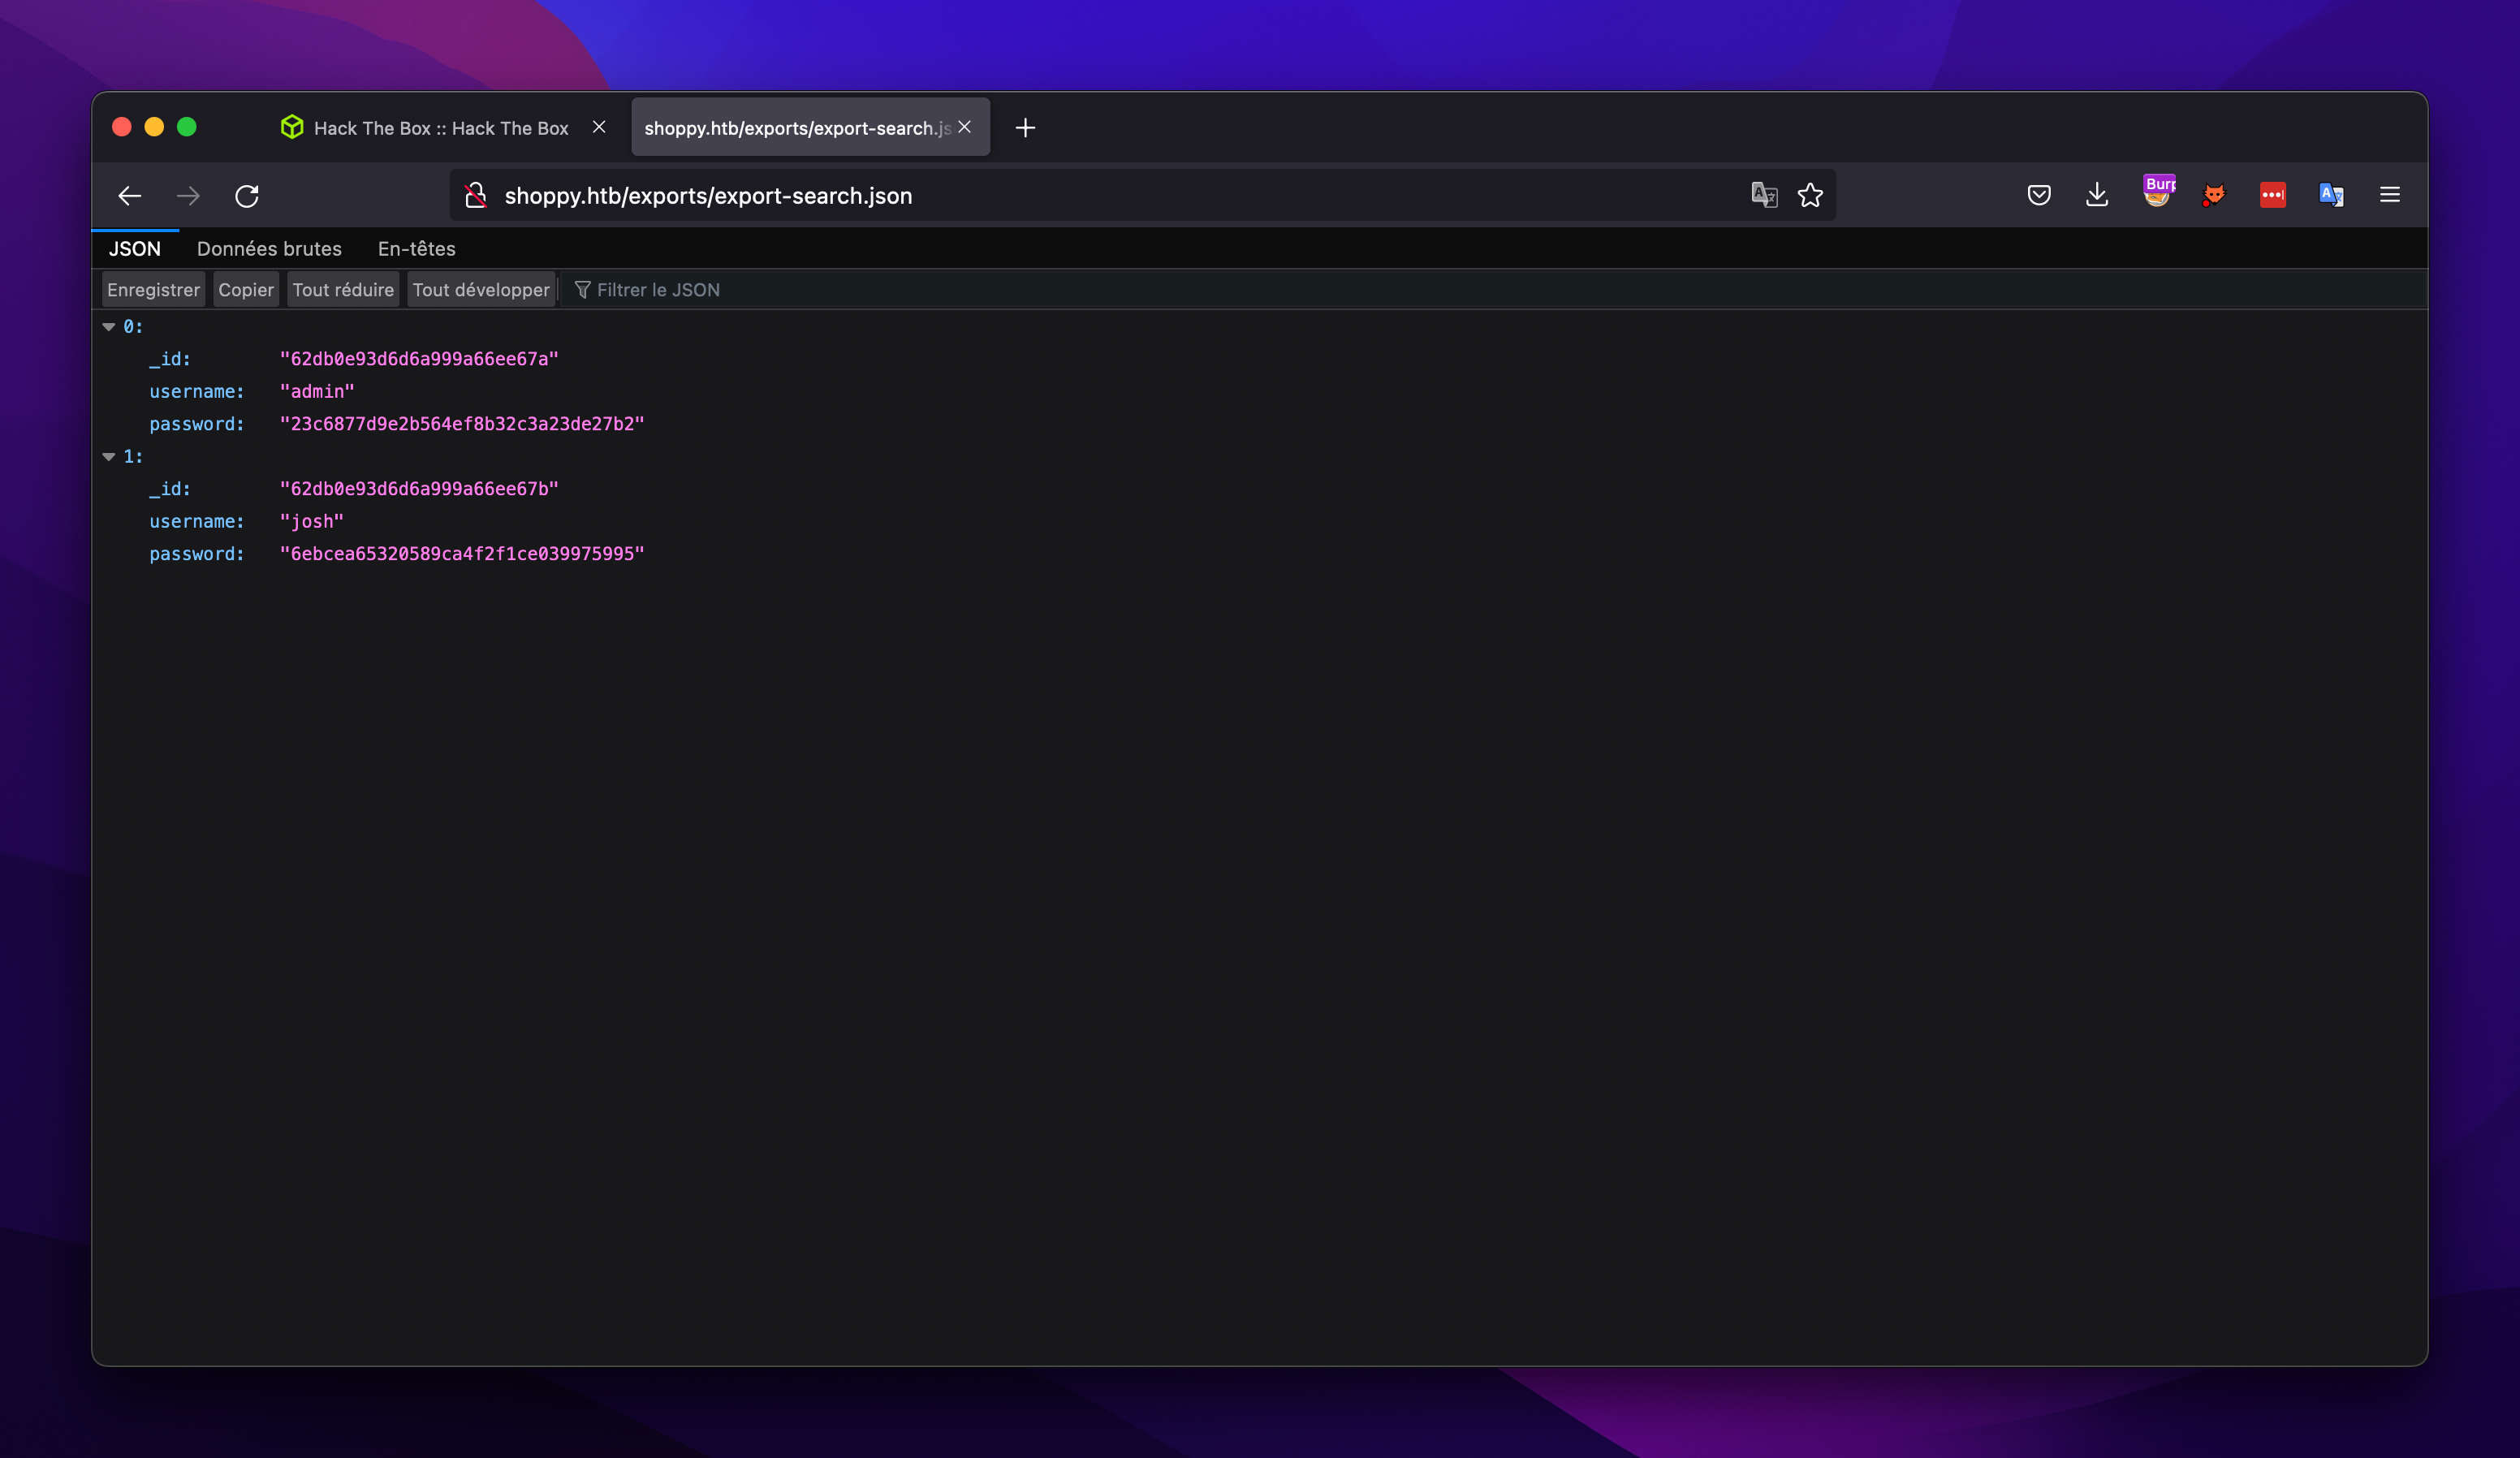2520x1458 pixels.
Task: Select josh's _id value ending 67b
Action: coord(419,489)
